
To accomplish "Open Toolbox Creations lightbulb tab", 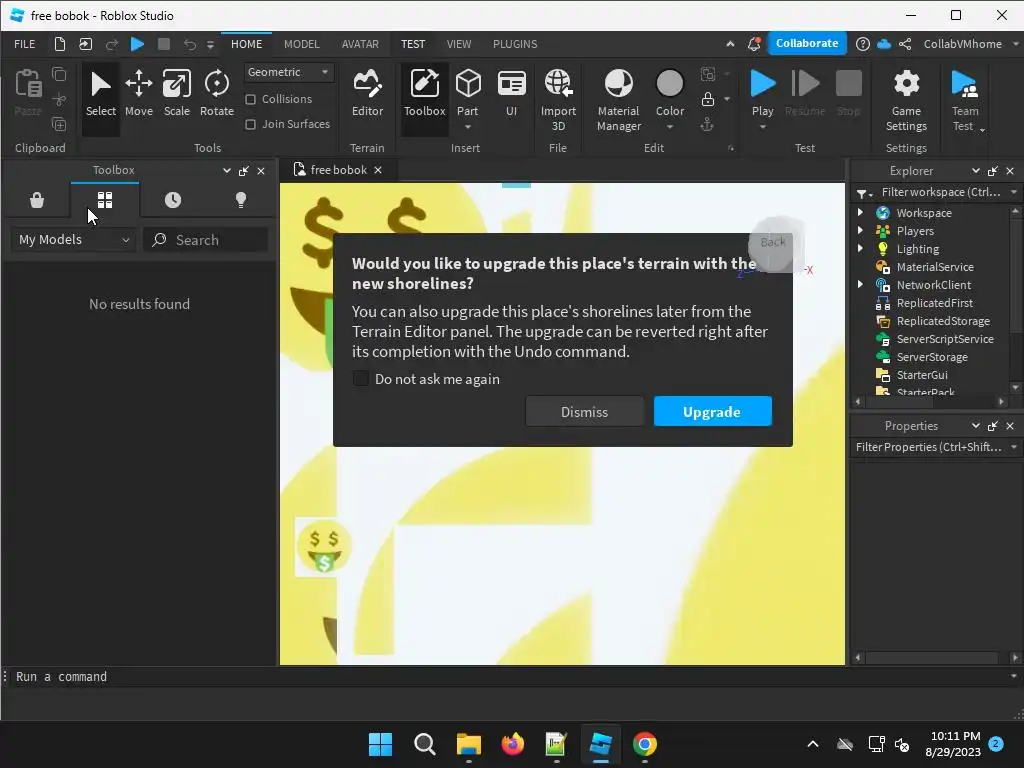I will tap(241, 200).
